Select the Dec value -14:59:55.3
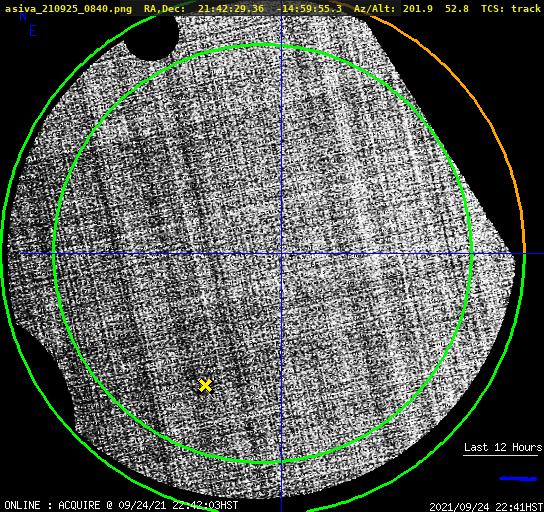Viewport: 544px width, 512px height. pos(309,8)
